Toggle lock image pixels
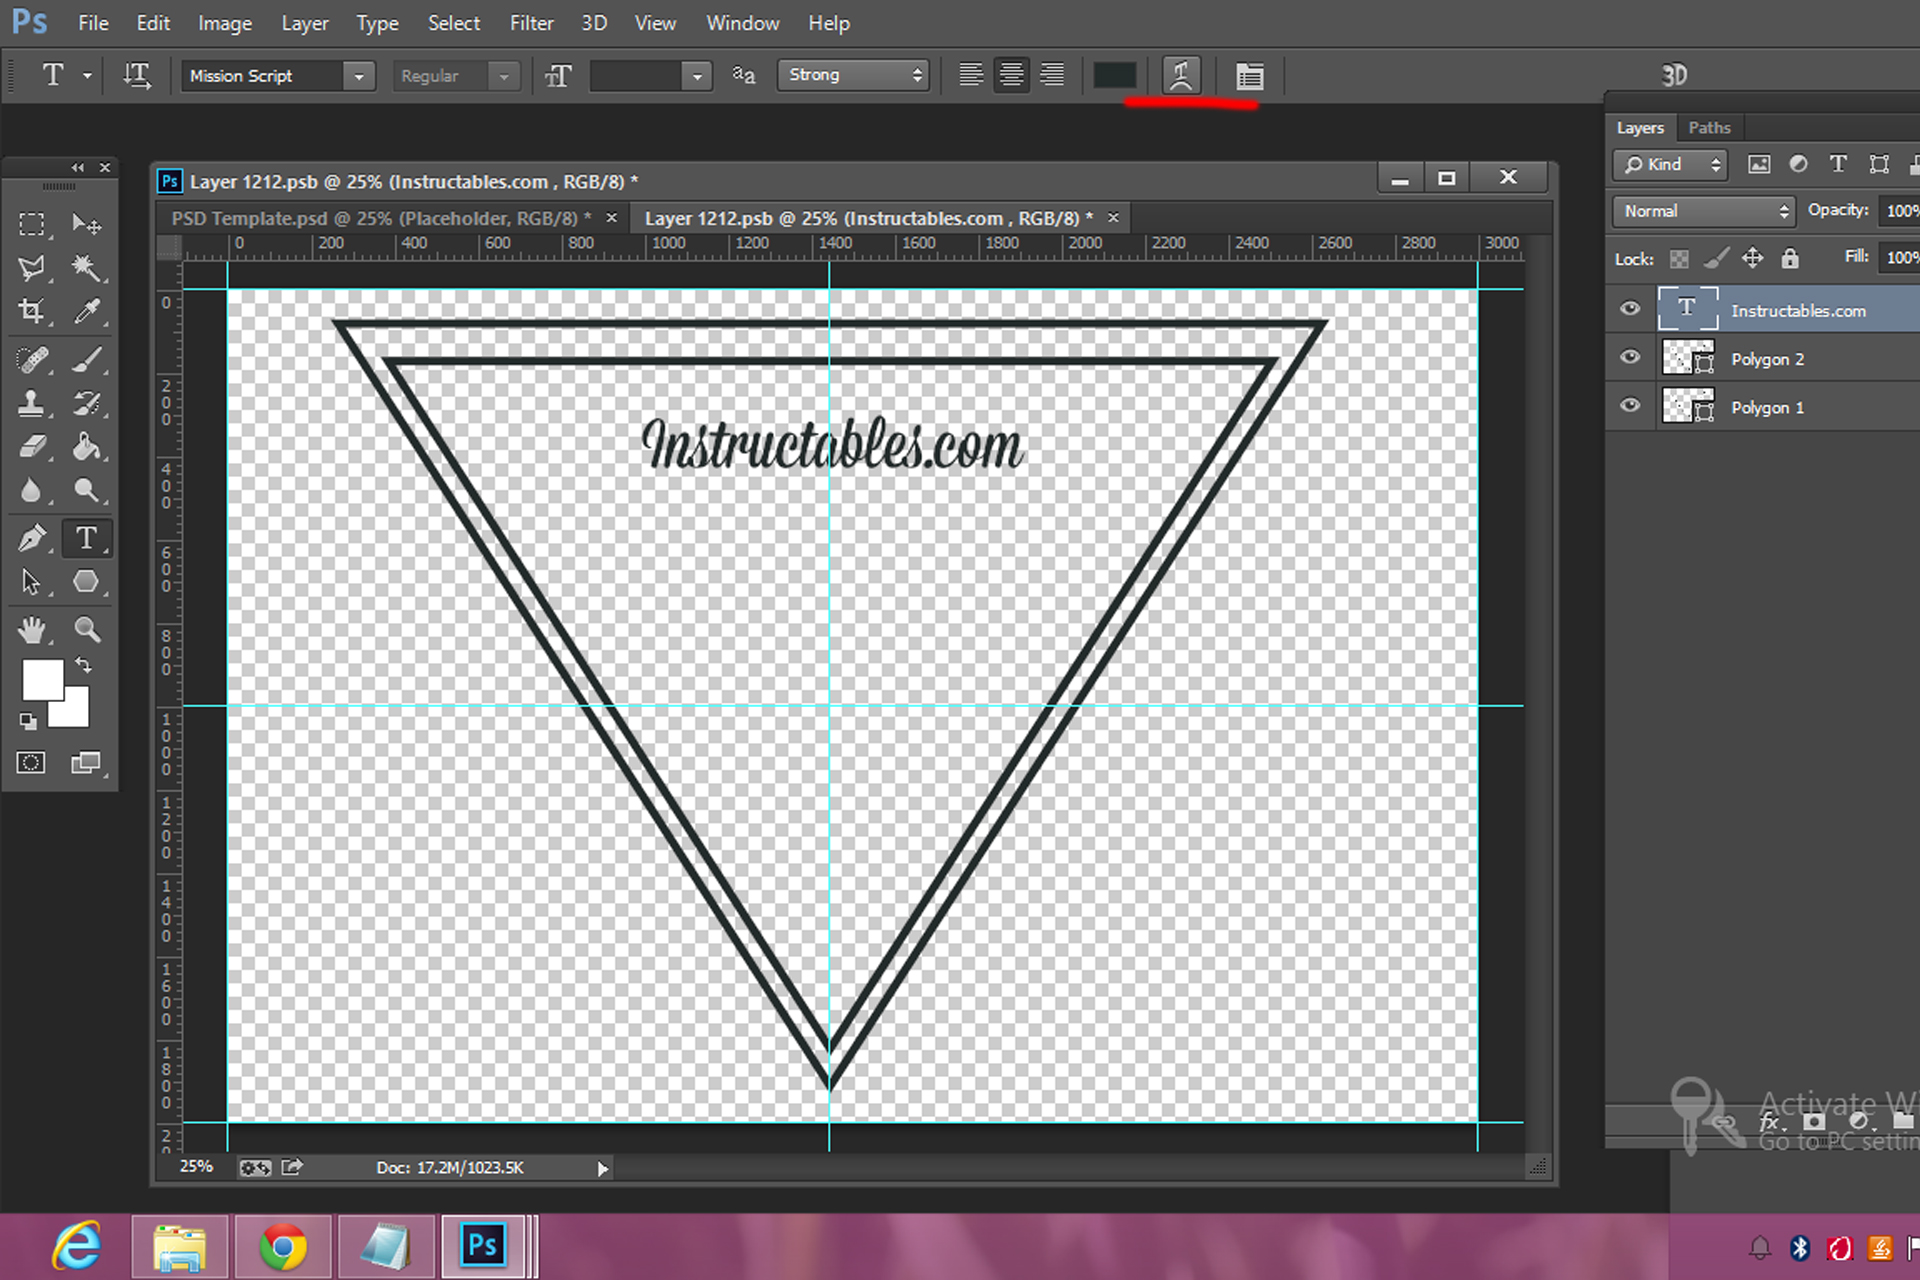Image resolution: width=1920 pixels, height=1280 pixels. 1716,259
